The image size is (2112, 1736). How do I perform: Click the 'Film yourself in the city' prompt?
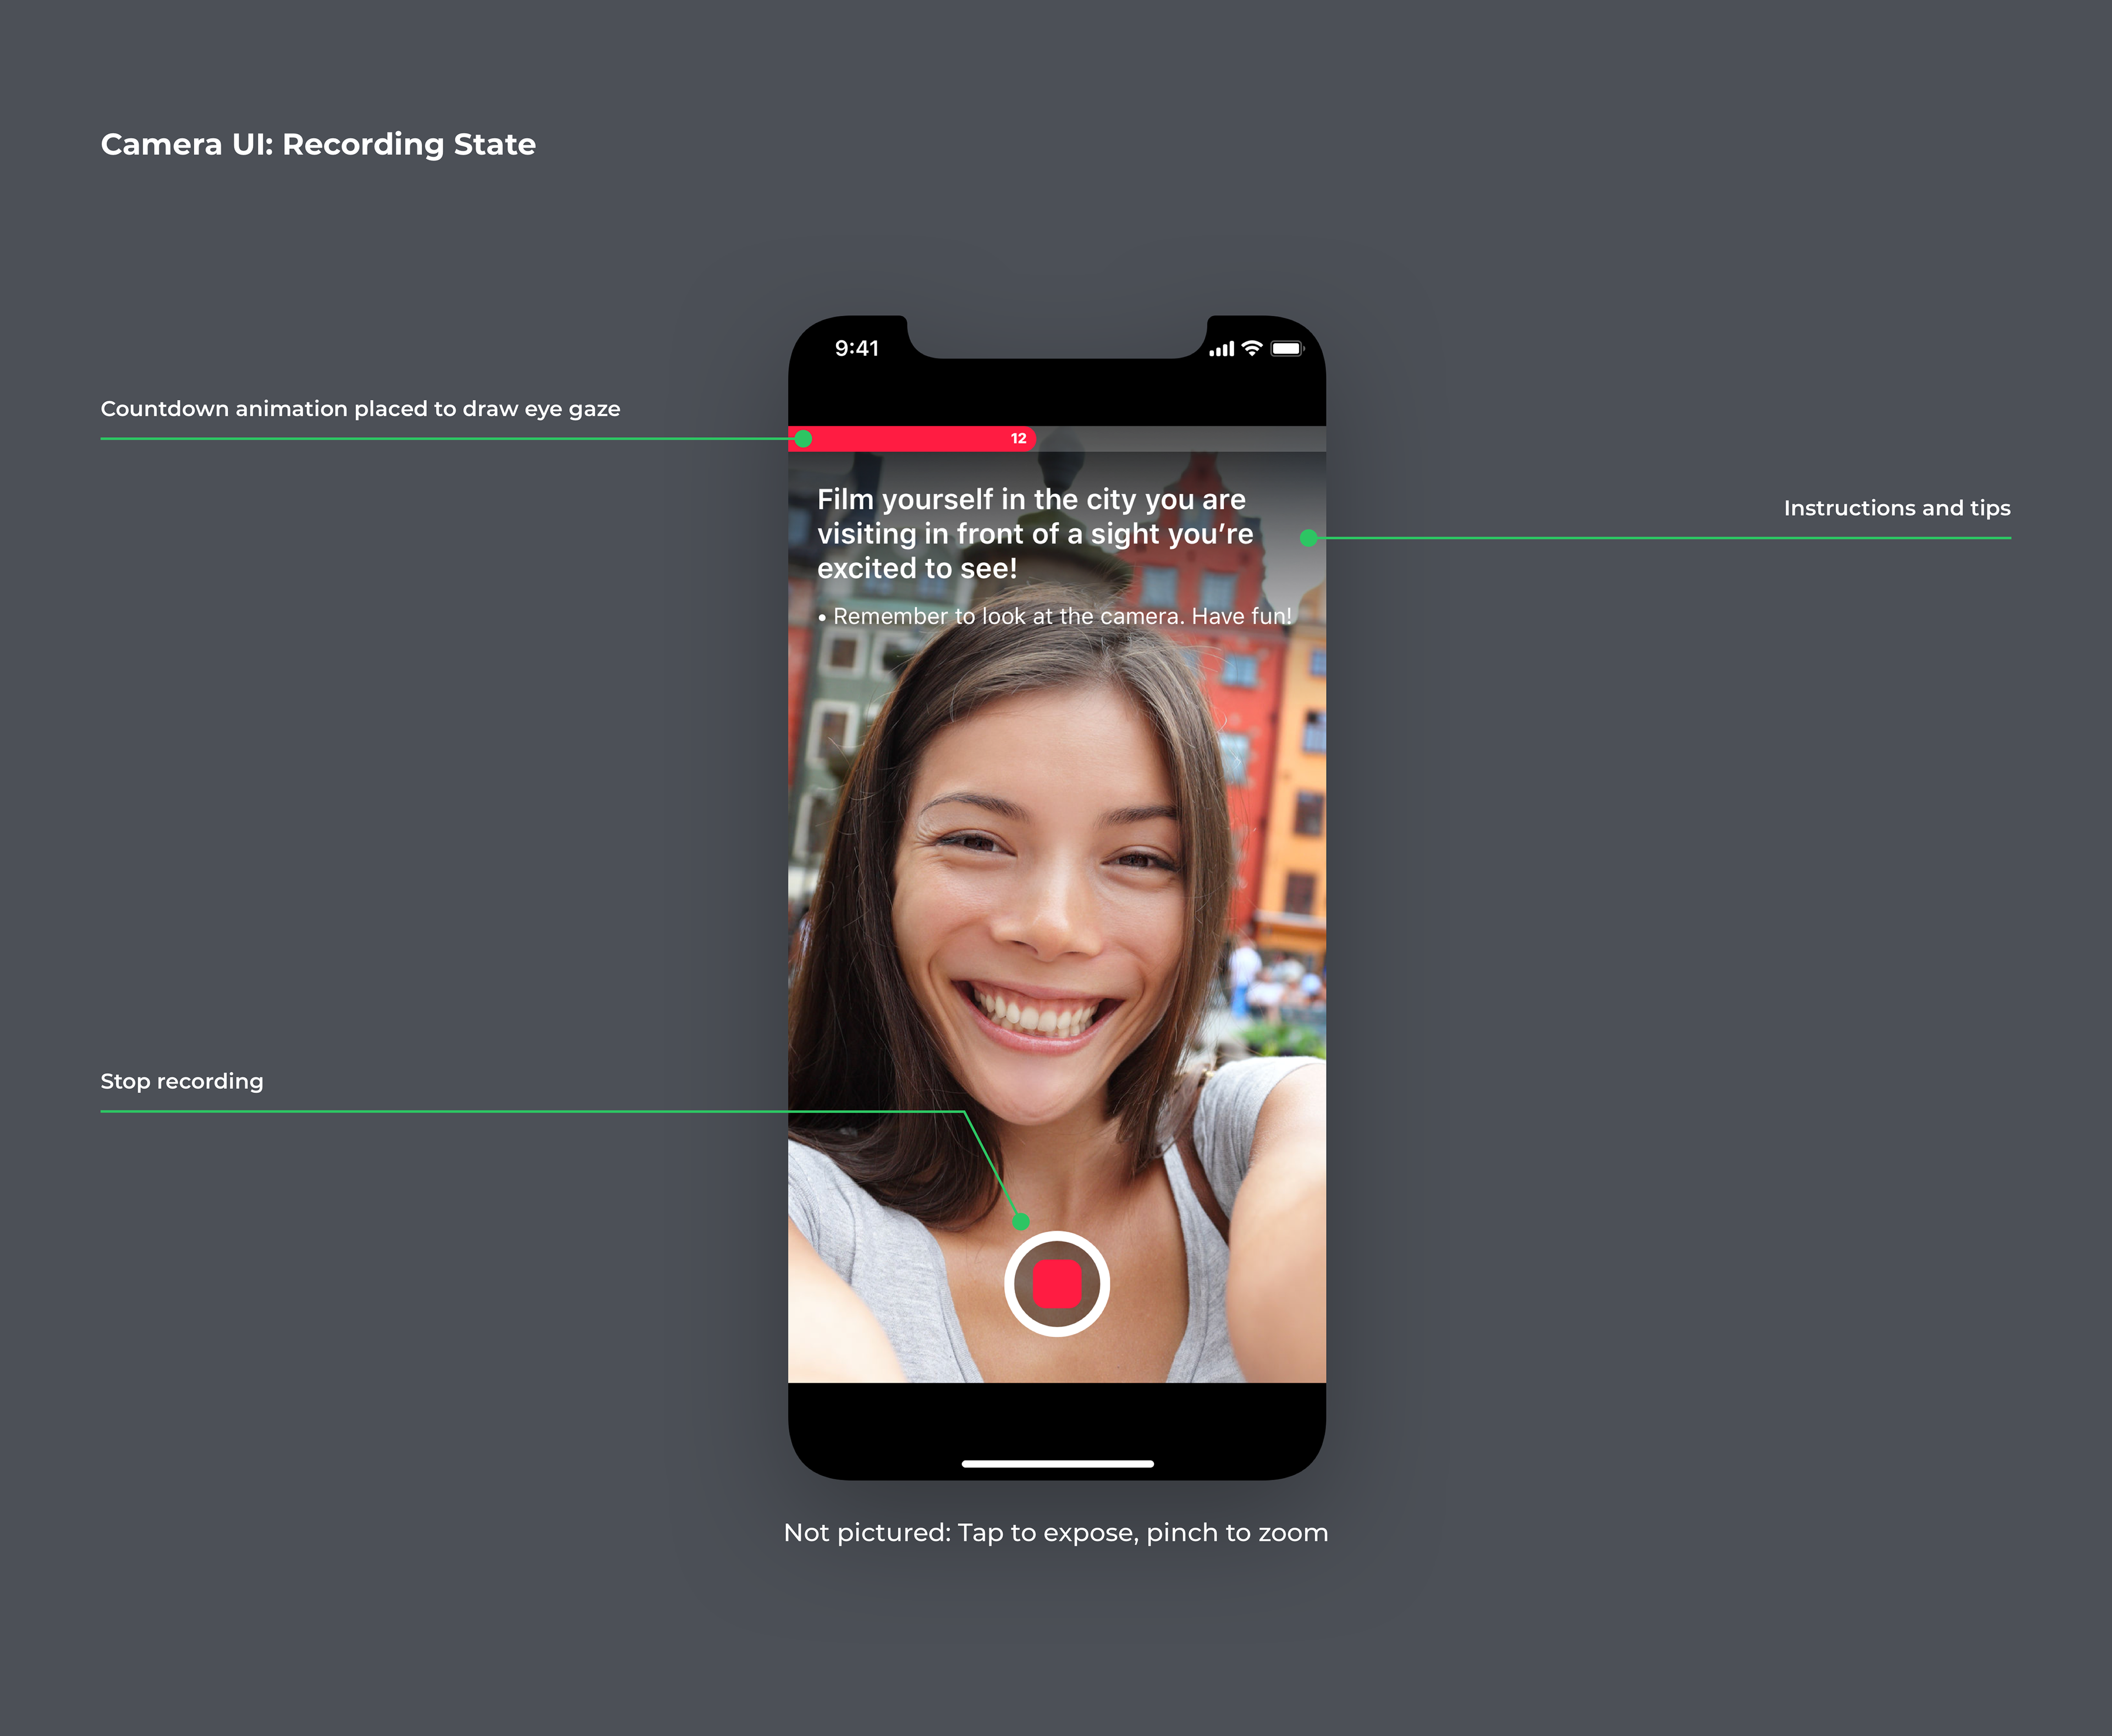(x=1034, y=533)
